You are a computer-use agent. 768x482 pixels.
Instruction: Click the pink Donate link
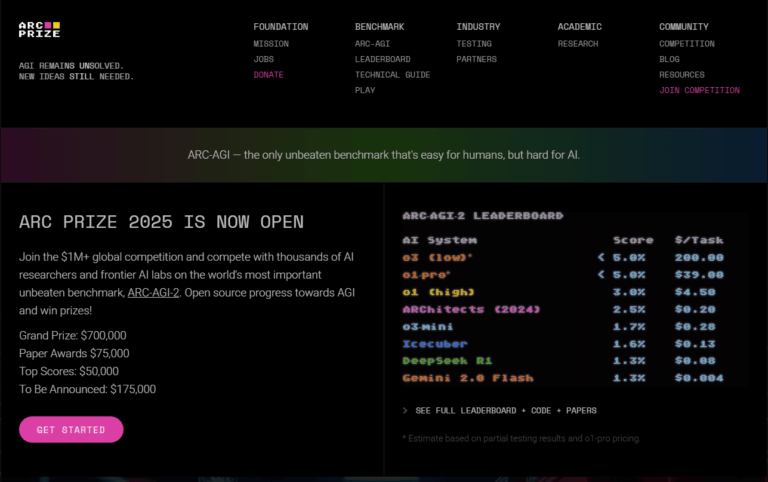268,75
